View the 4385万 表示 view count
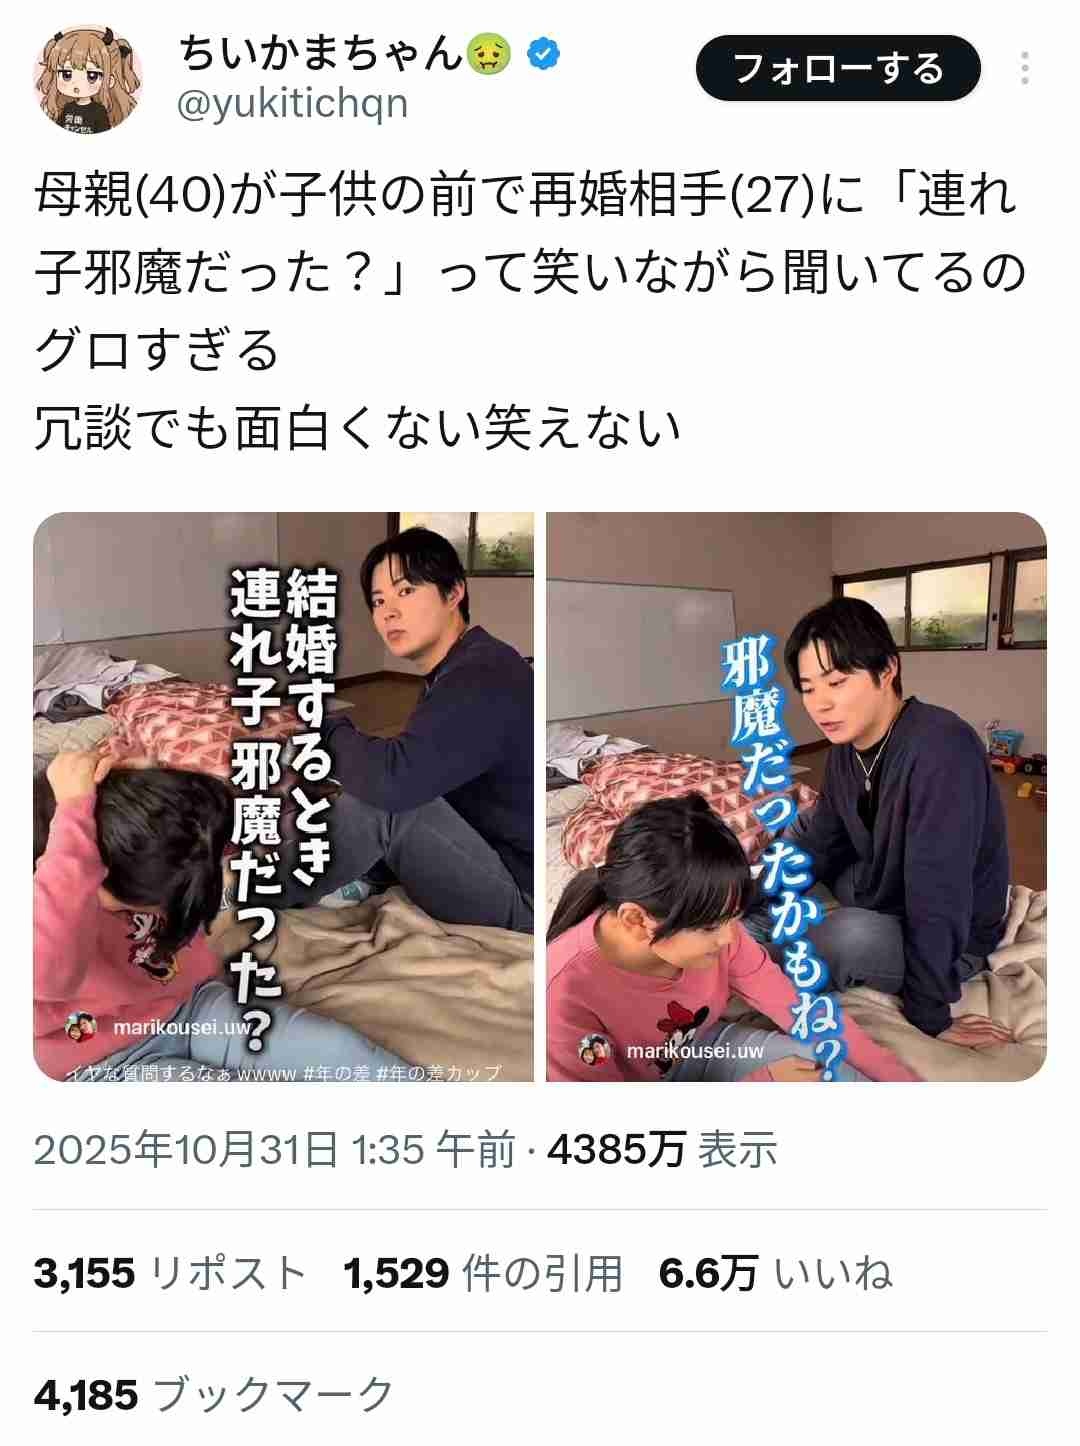This screenshot has width=1080, height=1446. [x=662, y=1151]
